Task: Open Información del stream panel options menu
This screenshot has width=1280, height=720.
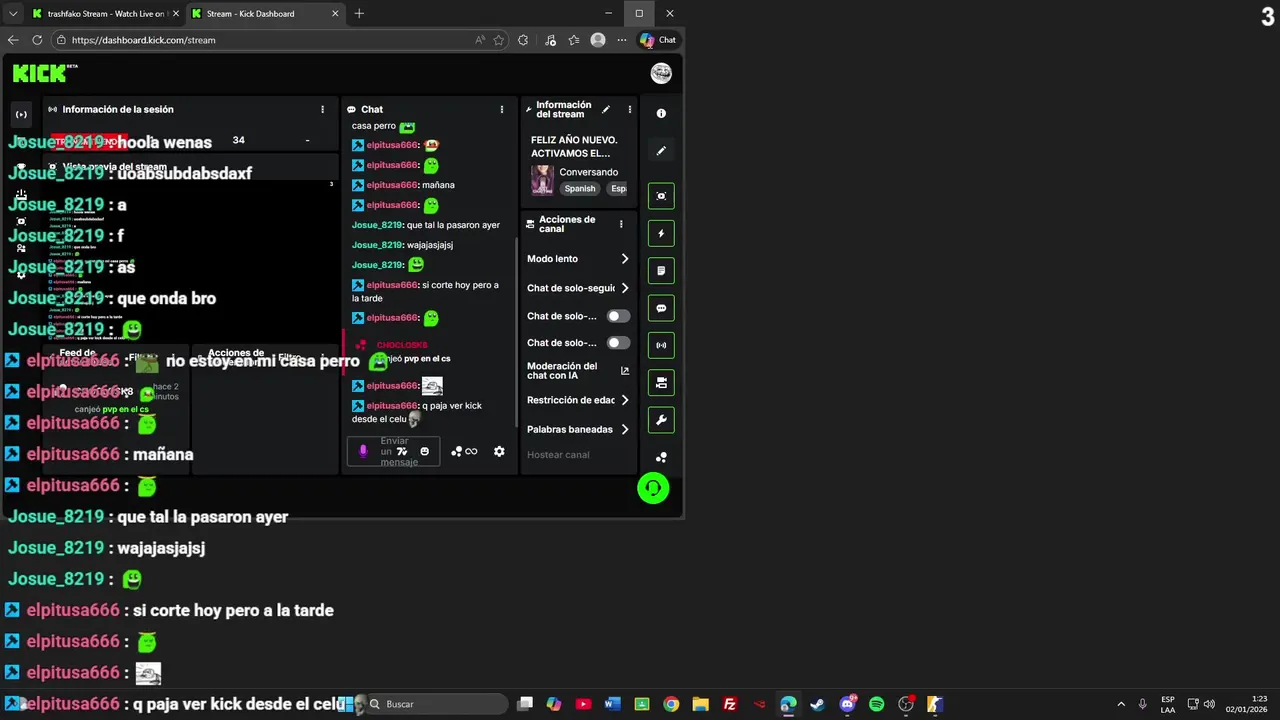Action: (x=629, y=109)
